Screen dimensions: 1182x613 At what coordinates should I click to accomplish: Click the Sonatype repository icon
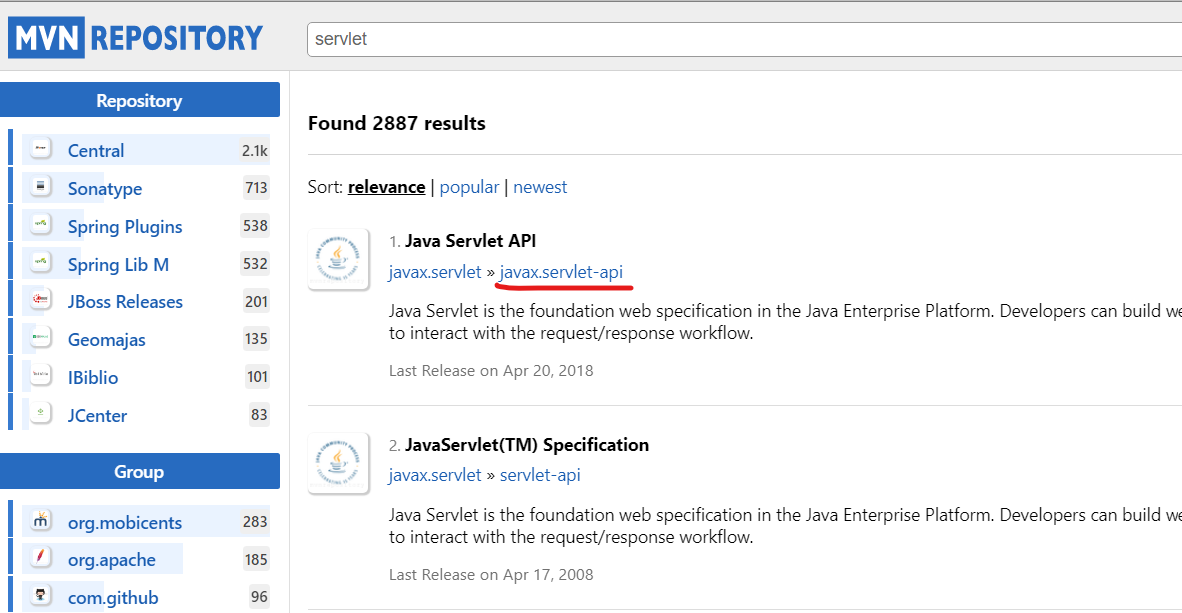click(x=41, y=186)
